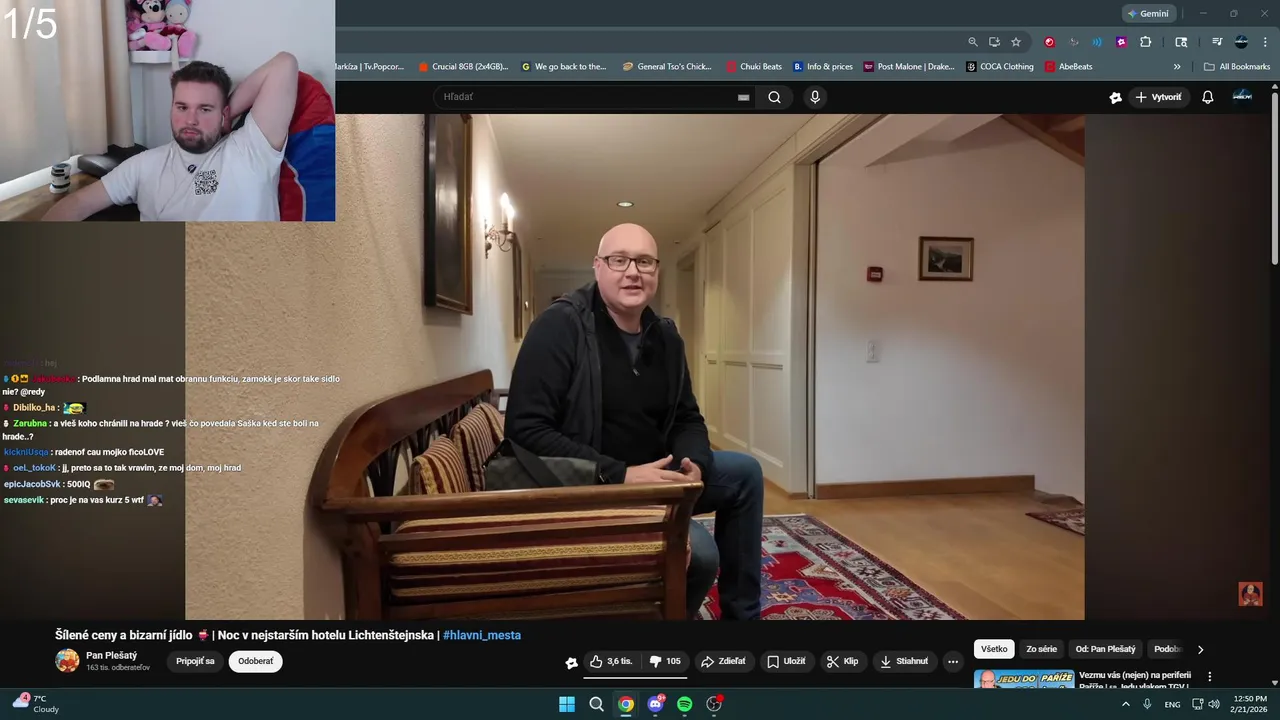Open Pan Plešatý channel avatar
1280x720 pixels.
pyautogui.click(x=67, y=660)
